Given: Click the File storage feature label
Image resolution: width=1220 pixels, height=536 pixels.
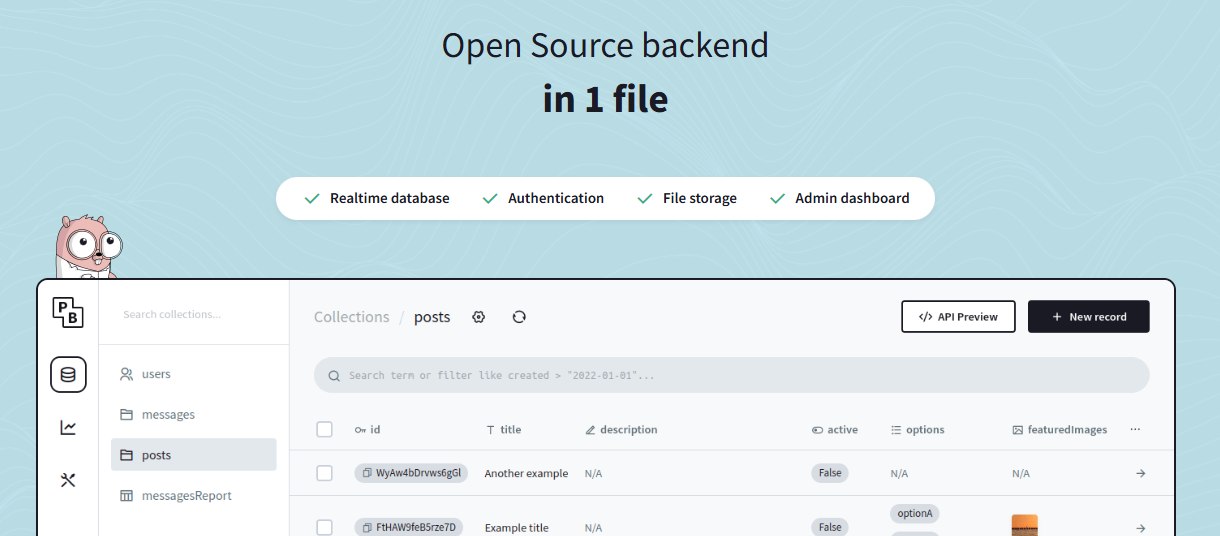Looking at the screenshot, I should coord(700,198).
